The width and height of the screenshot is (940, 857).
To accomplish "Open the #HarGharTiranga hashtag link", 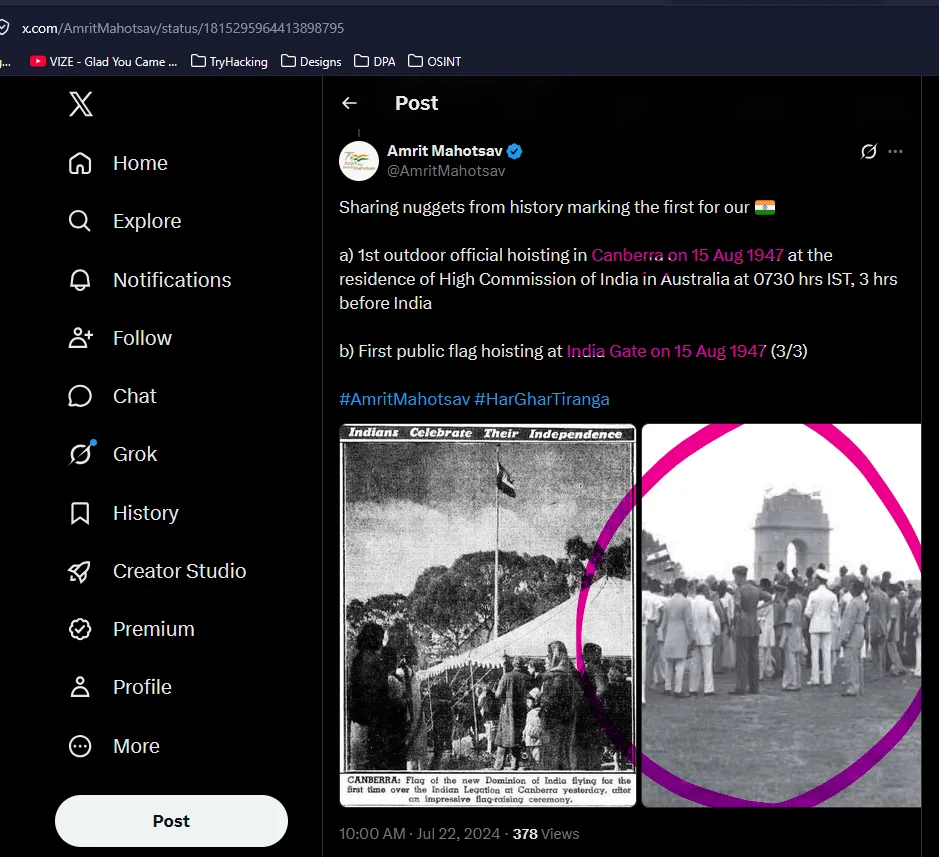I will (x=542, y=399).
